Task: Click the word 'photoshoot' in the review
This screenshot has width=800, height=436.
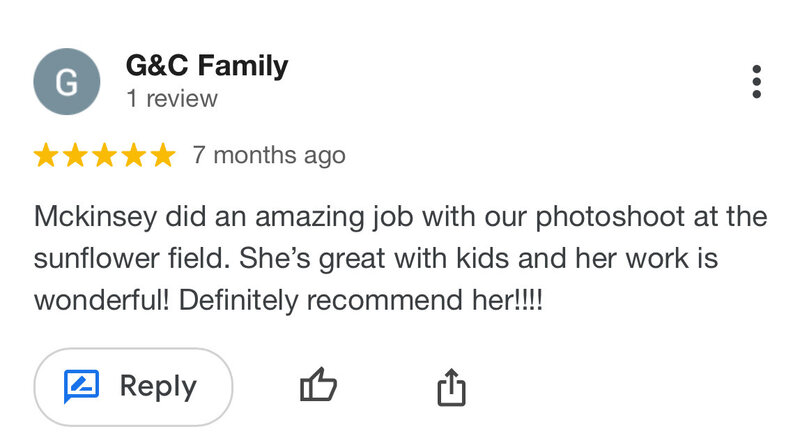Action: tap(610, 217)
